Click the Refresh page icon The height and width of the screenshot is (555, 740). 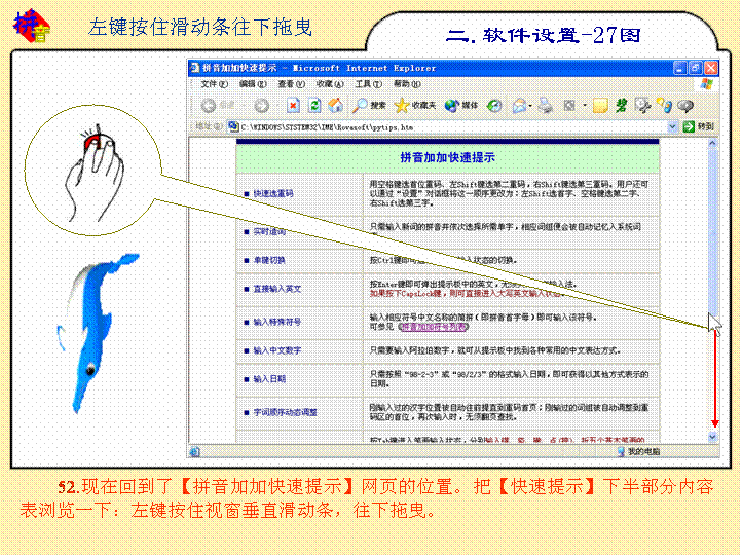(x=314, y=106)
